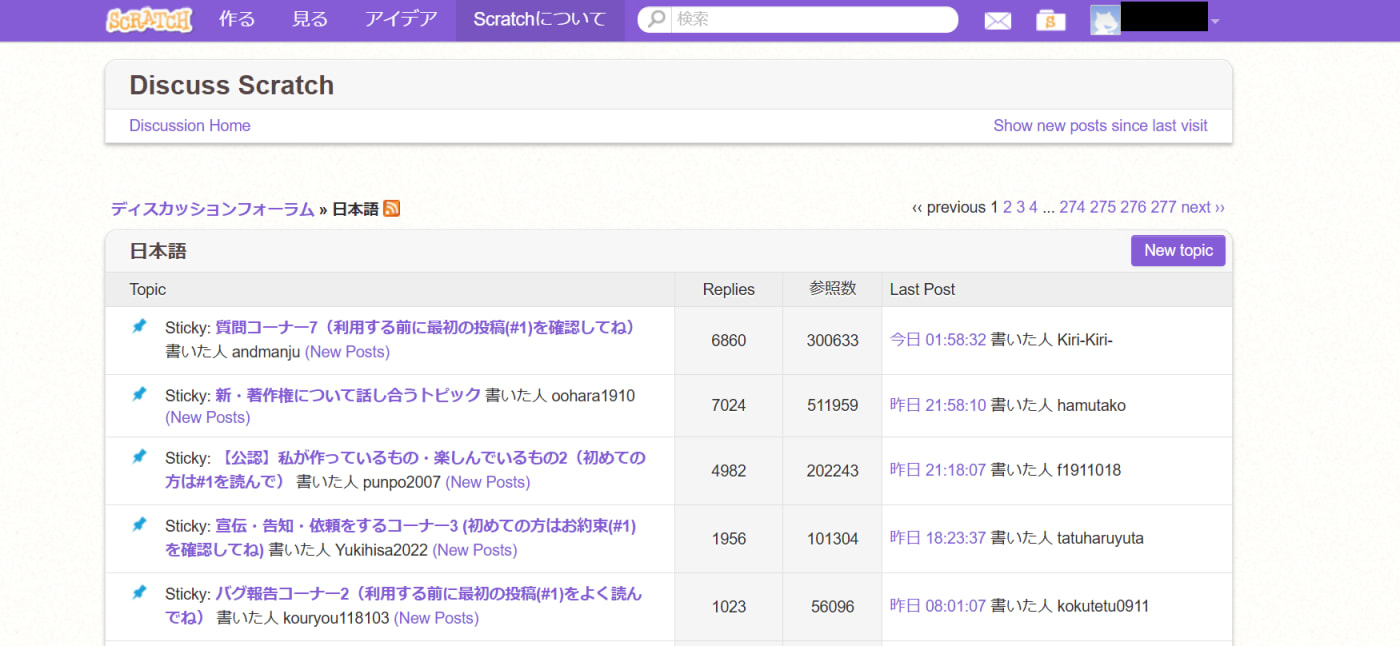Image resolution: width=1400 pixels, height=646 pixels.
Task: Go to page 3 of topics
Action: [x=1021, y=207]
